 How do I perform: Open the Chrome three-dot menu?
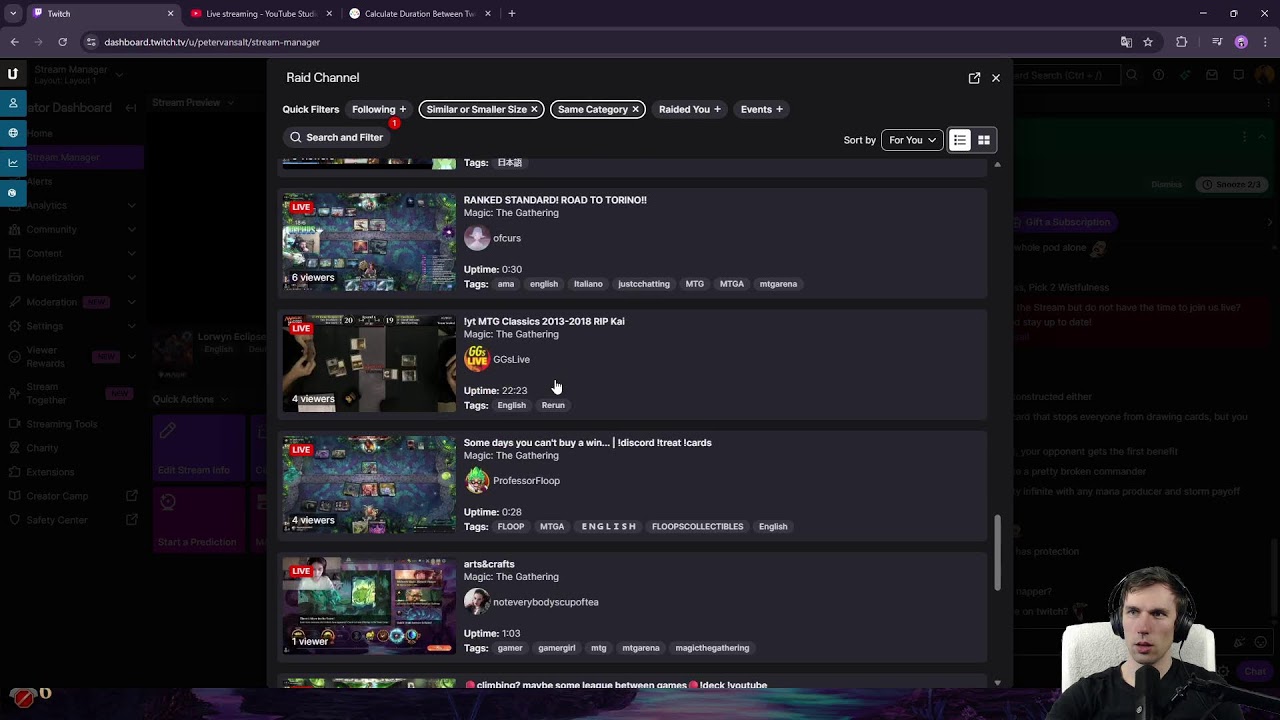tap(1265, 42)
